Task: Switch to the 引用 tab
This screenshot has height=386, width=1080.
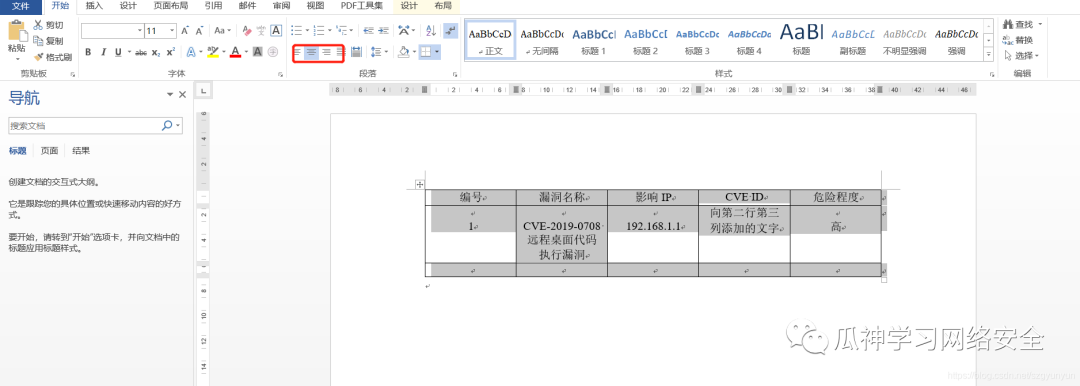Action: tap(214, 6)
